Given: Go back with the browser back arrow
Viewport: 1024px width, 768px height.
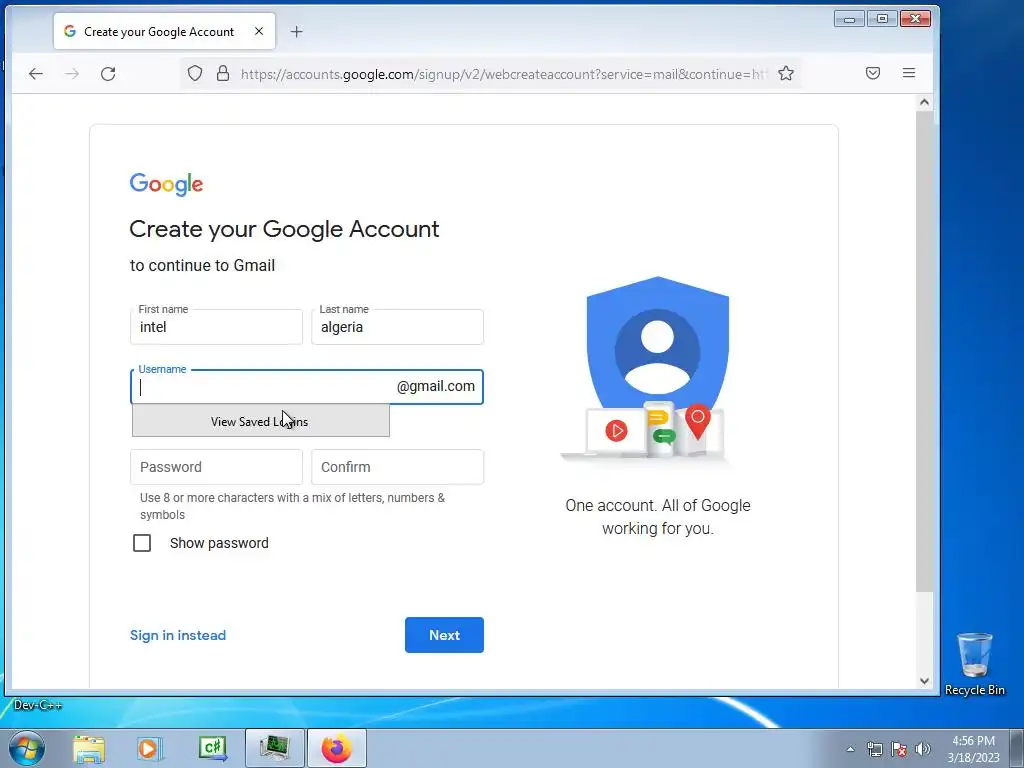Looking at the screenshot, I should 36,74.
